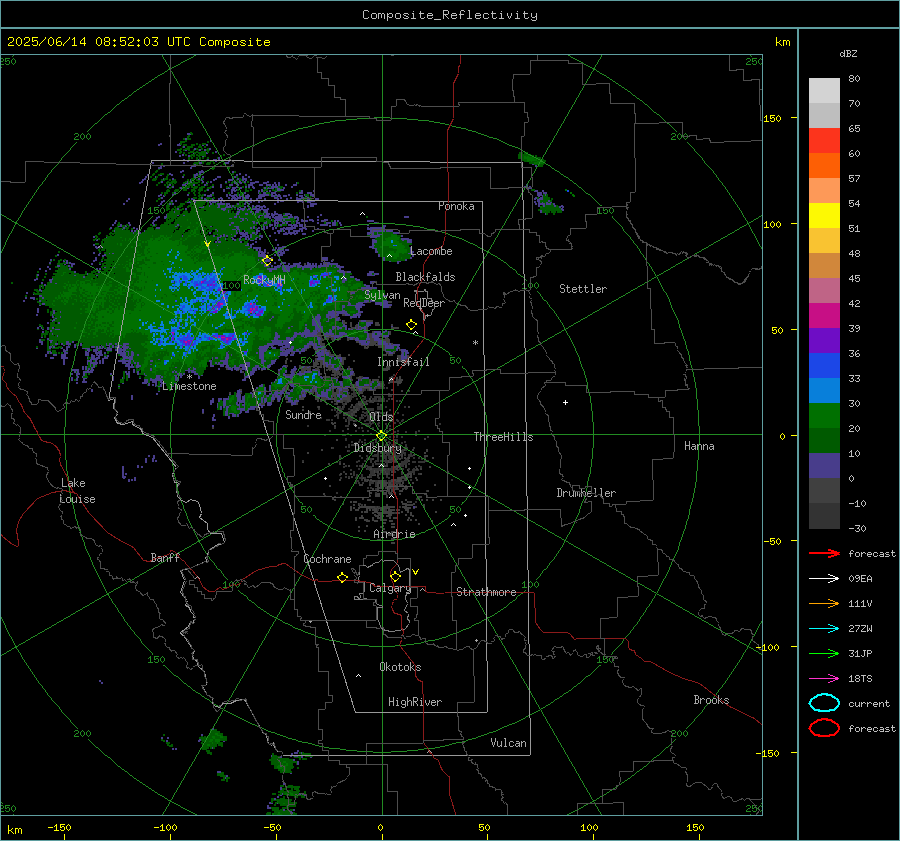
Task: Click the Sylvan label
Action: coord(382,295)
